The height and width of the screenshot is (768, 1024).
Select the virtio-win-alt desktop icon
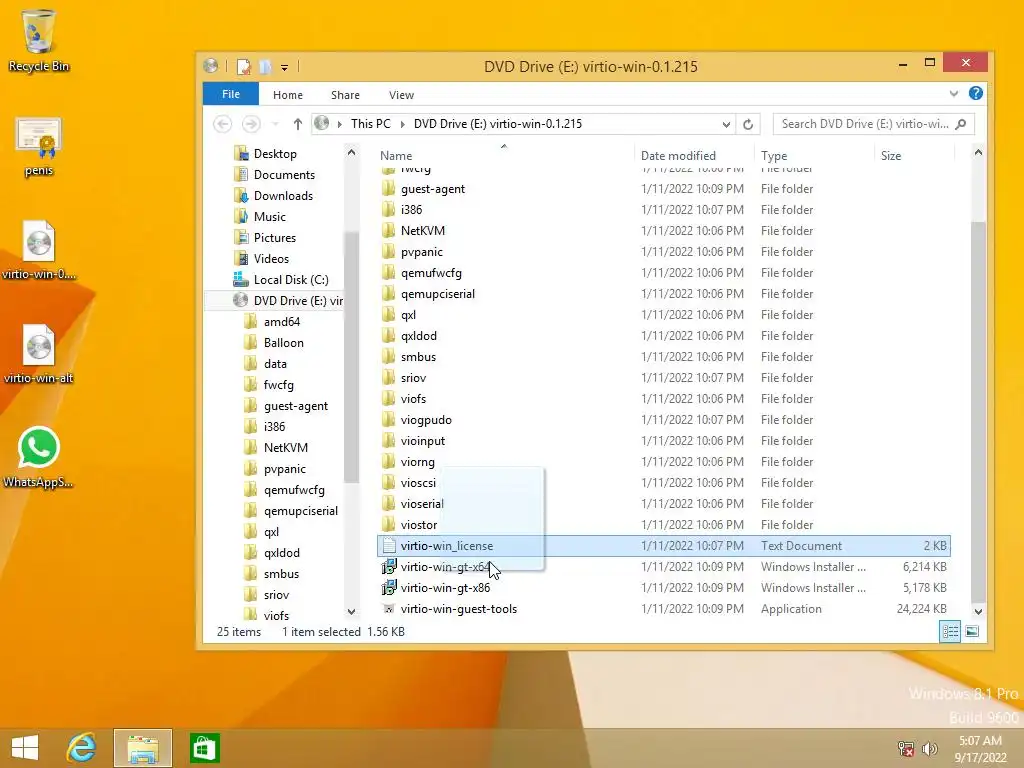pos(39,355)
